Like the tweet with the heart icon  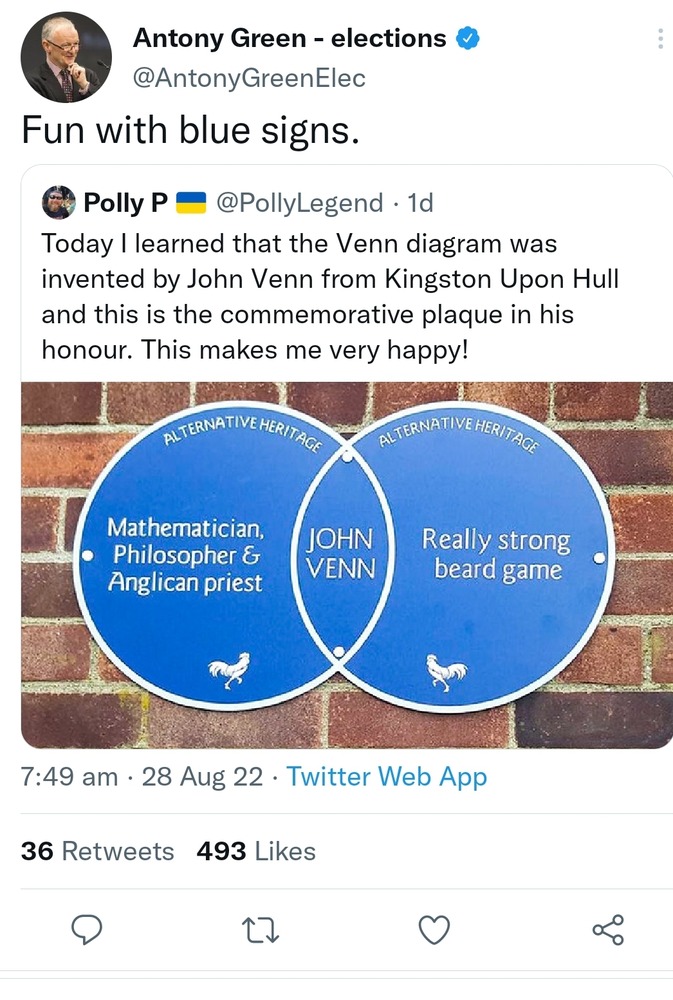433,930
